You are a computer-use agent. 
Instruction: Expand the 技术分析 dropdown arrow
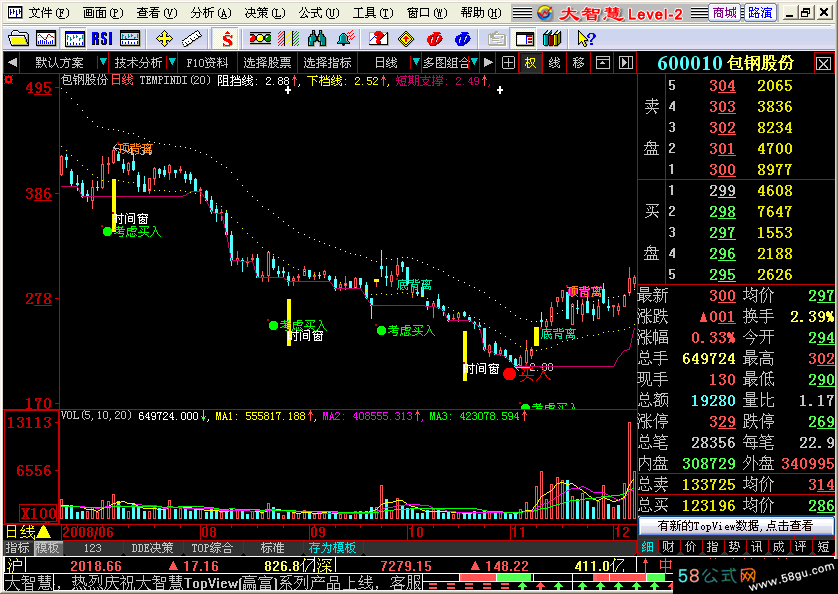pos(172,63)
